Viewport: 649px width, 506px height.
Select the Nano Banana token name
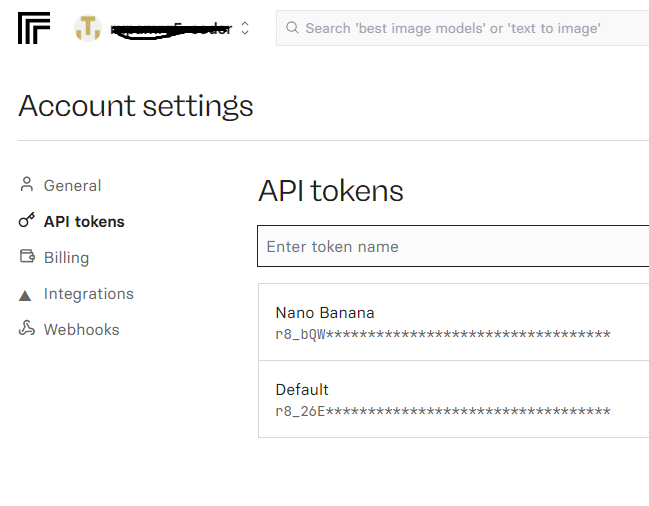pyautogui.click(x=325, y=313)
